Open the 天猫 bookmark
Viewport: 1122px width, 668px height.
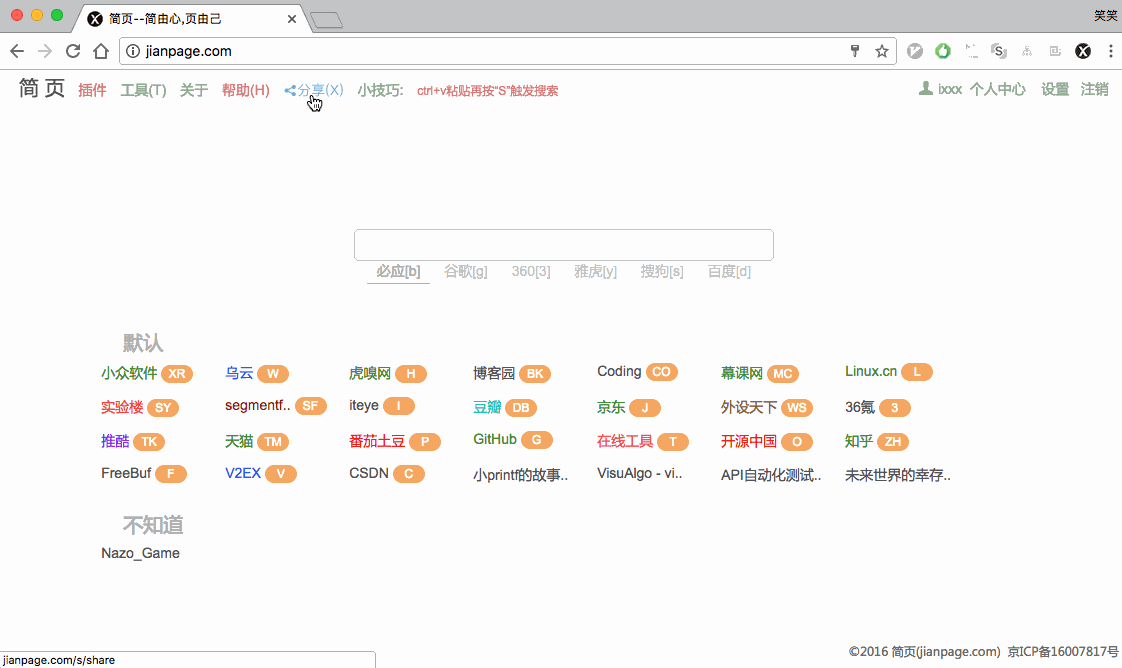(239, 441)
